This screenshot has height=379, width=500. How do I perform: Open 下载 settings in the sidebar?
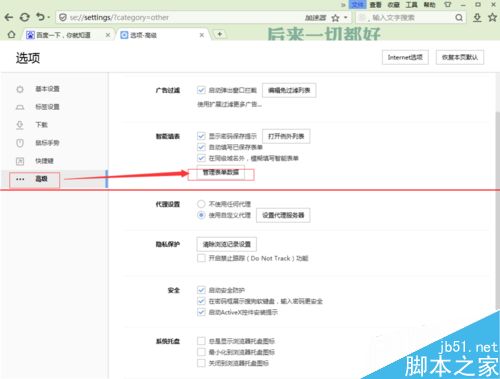(42, 125)
